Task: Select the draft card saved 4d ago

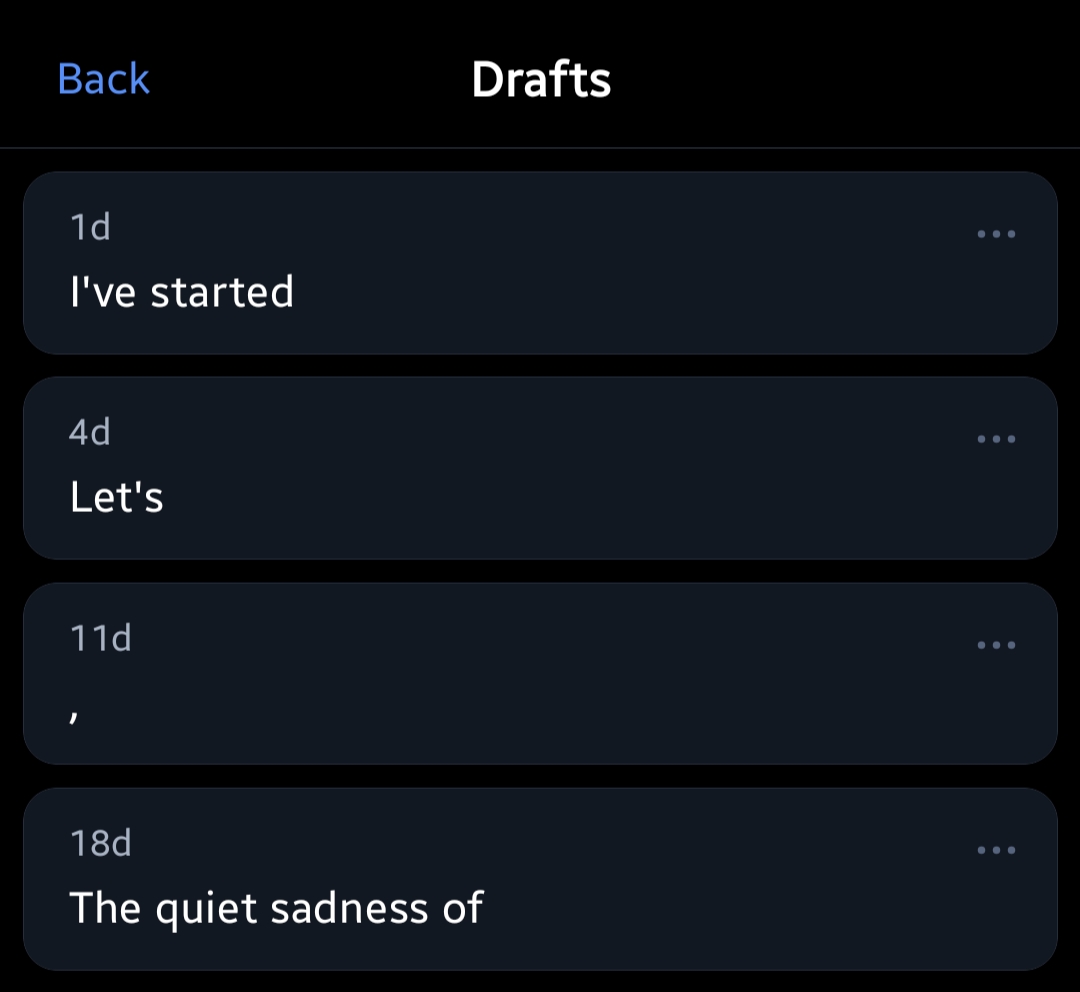Action: pyautogui.click(x=540, y=468)
